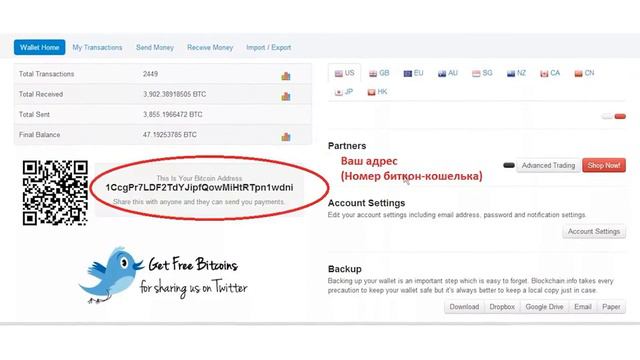This screenshot has height=360, width=640.
Task: Click the Total Received BTC amount
Action: (174, 94)
